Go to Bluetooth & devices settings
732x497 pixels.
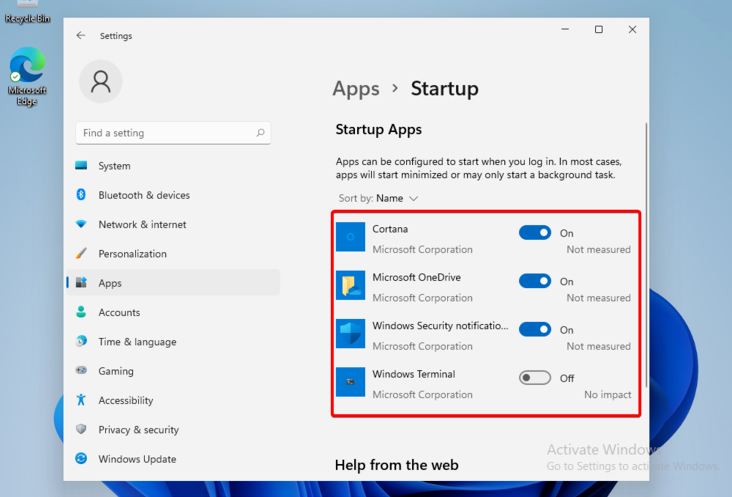174,195
